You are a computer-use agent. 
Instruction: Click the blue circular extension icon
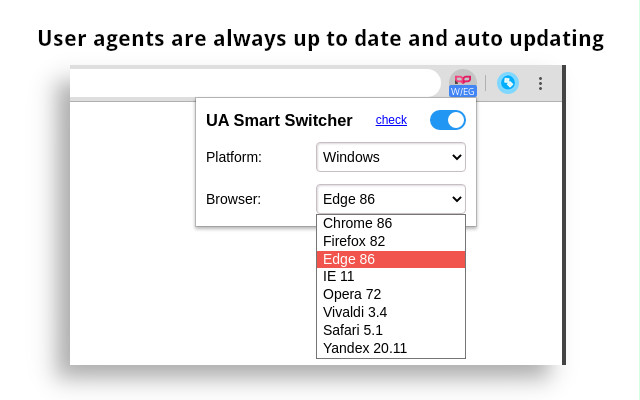pyautogui.click(x=508, y=83)
